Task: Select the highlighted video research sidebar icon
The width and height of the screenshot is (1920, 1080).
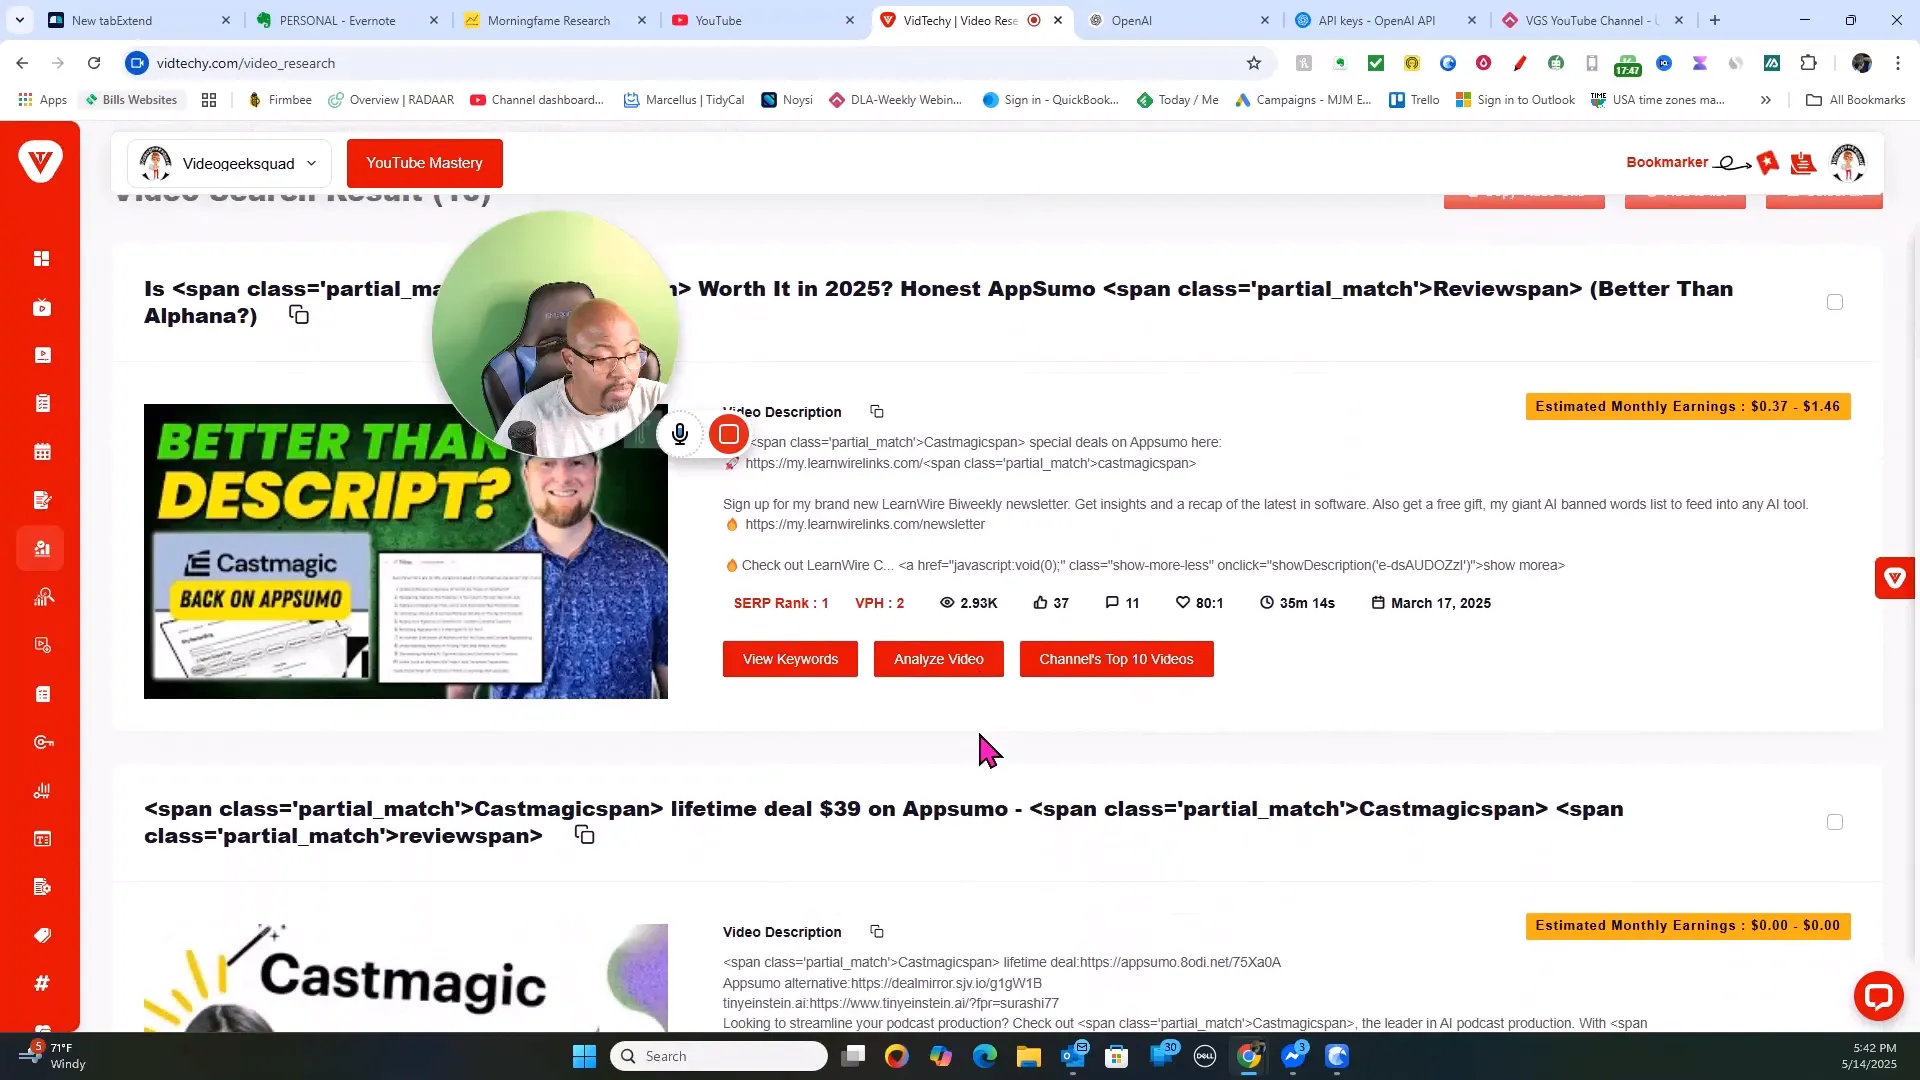Action: click(x=42, y=548)
